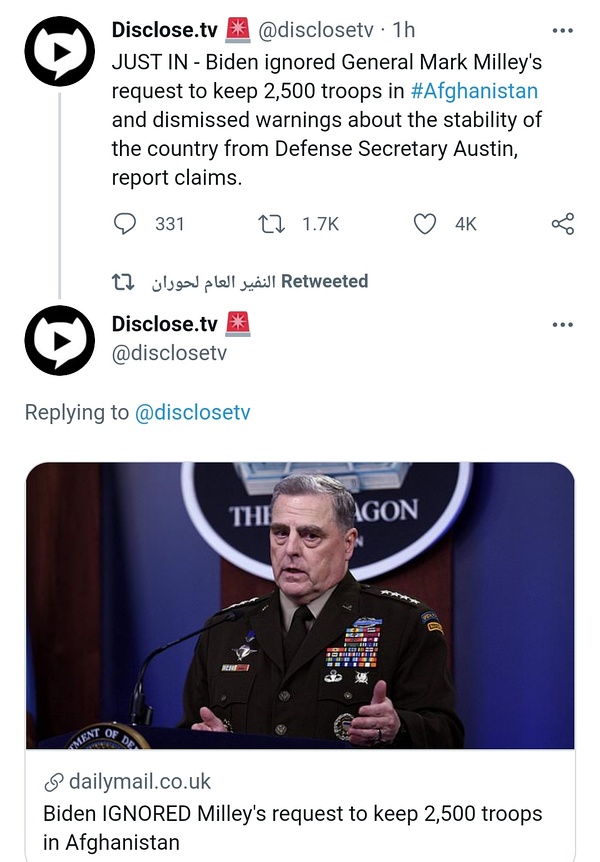View the 1.7K retweet count
The image size is (600, 862).
[320, 224]
